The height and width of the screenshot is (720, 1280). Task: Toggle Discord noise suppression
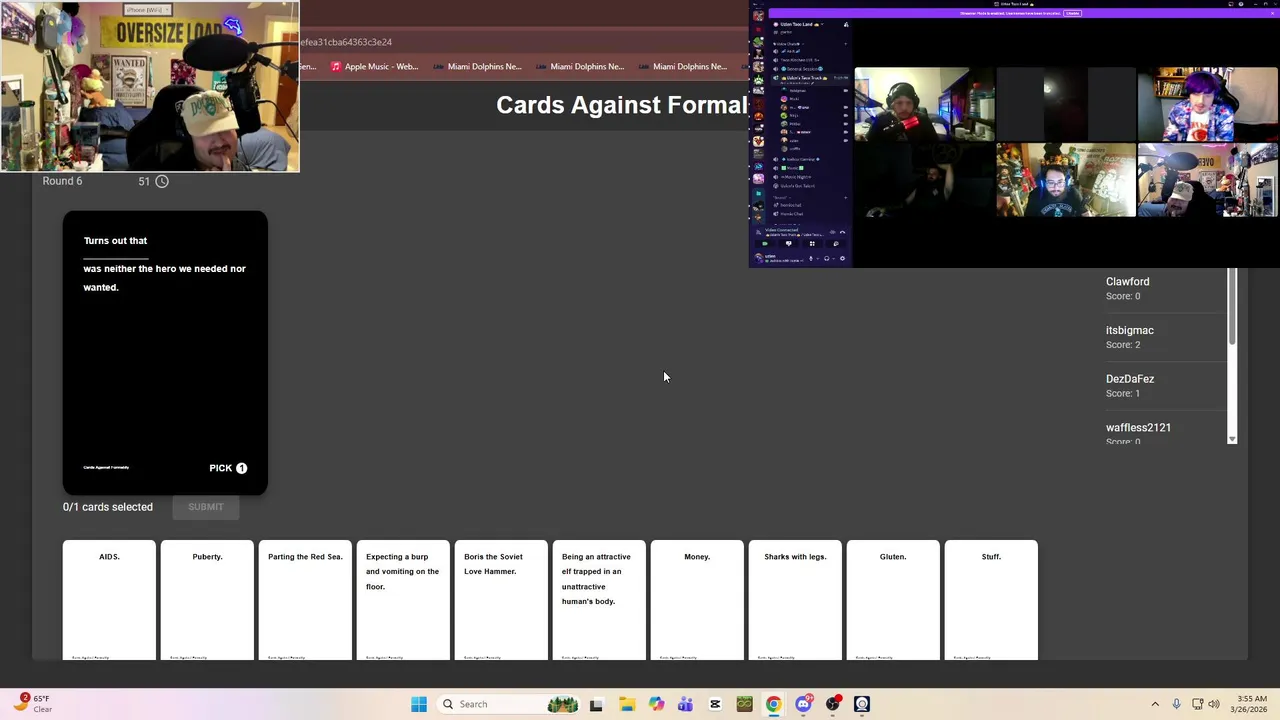[833, 232]
